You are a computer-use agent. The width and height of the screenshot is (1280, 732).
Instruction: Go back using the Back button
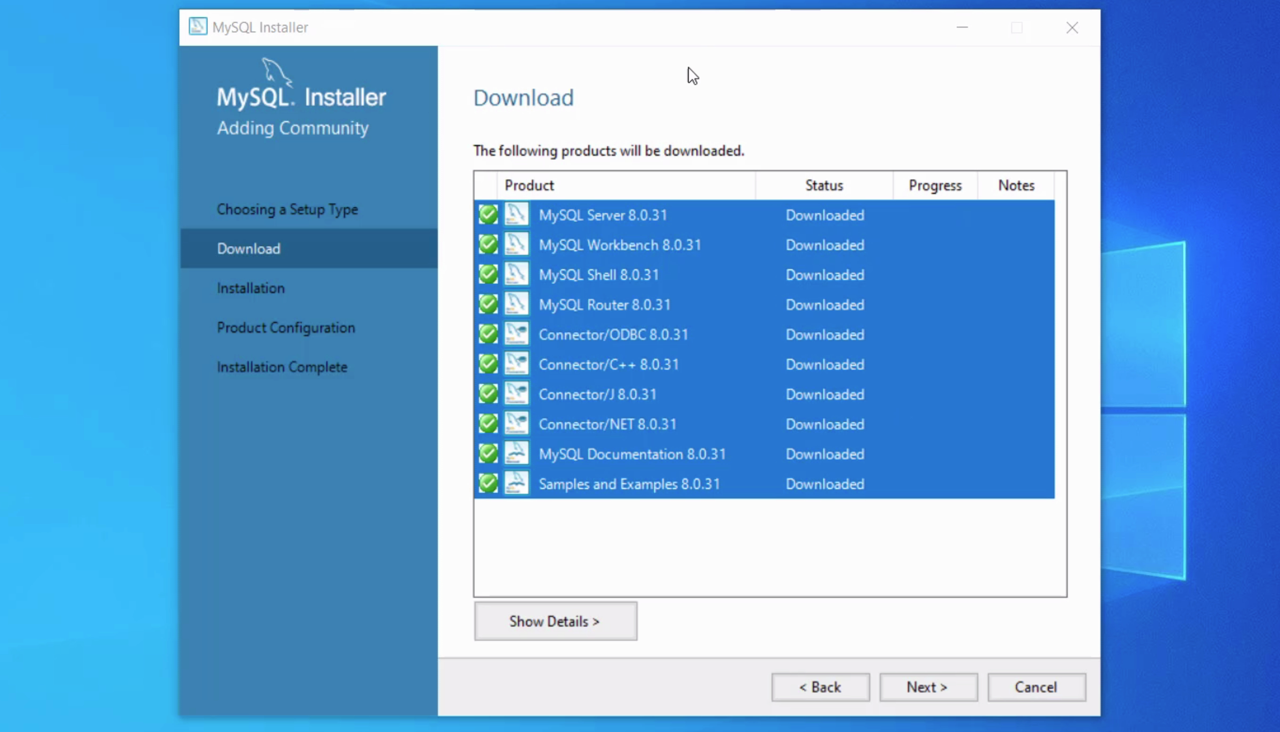click(x=820, y=687)
